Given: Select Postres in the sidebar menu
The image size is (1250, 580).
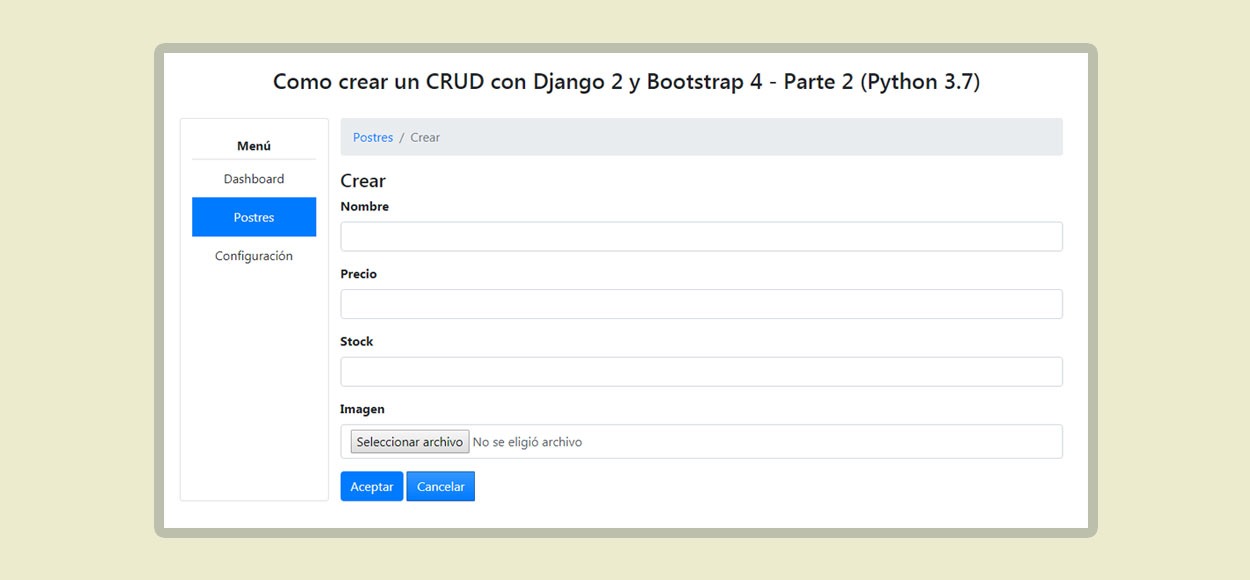Looking at the screenshot, I should [254, 217].
